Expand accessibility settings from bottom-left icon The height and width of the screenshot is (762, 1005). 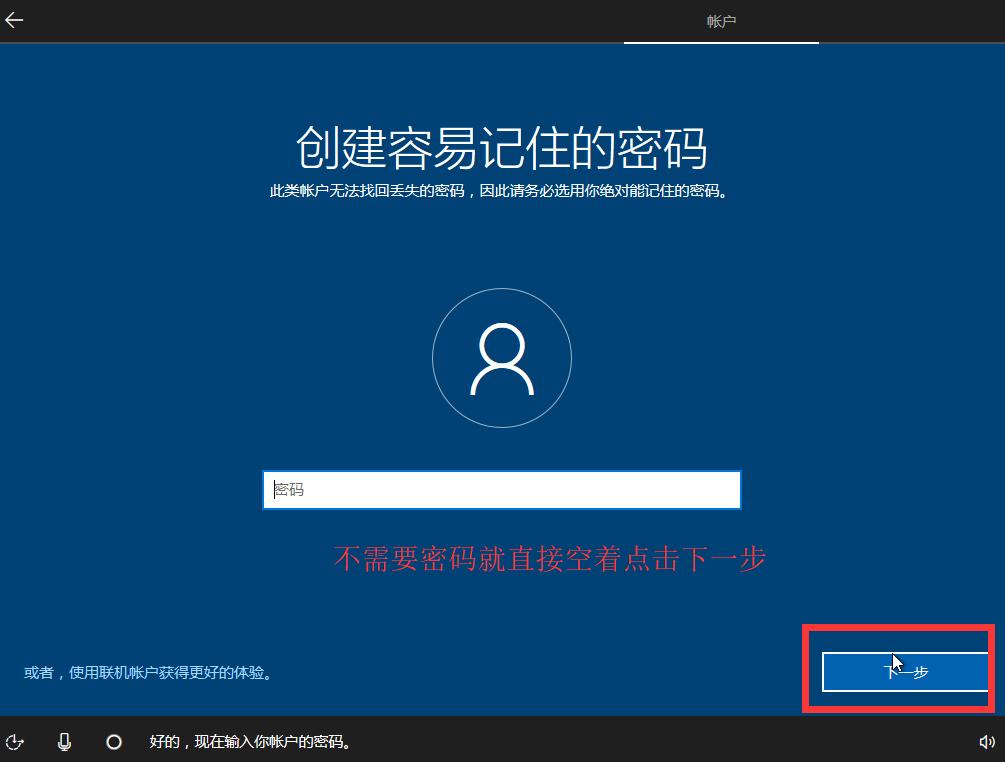point(15,742)
